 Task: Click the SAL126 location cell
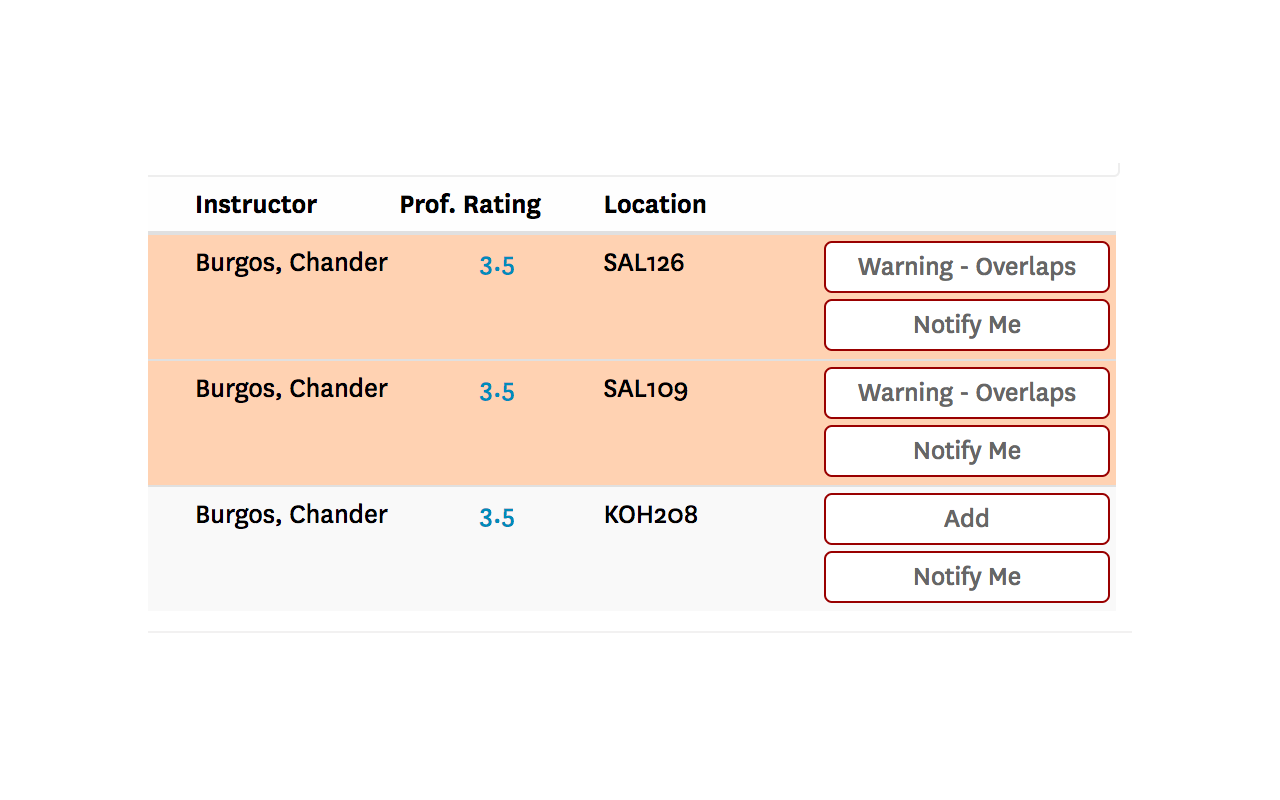tap(644, 262)
